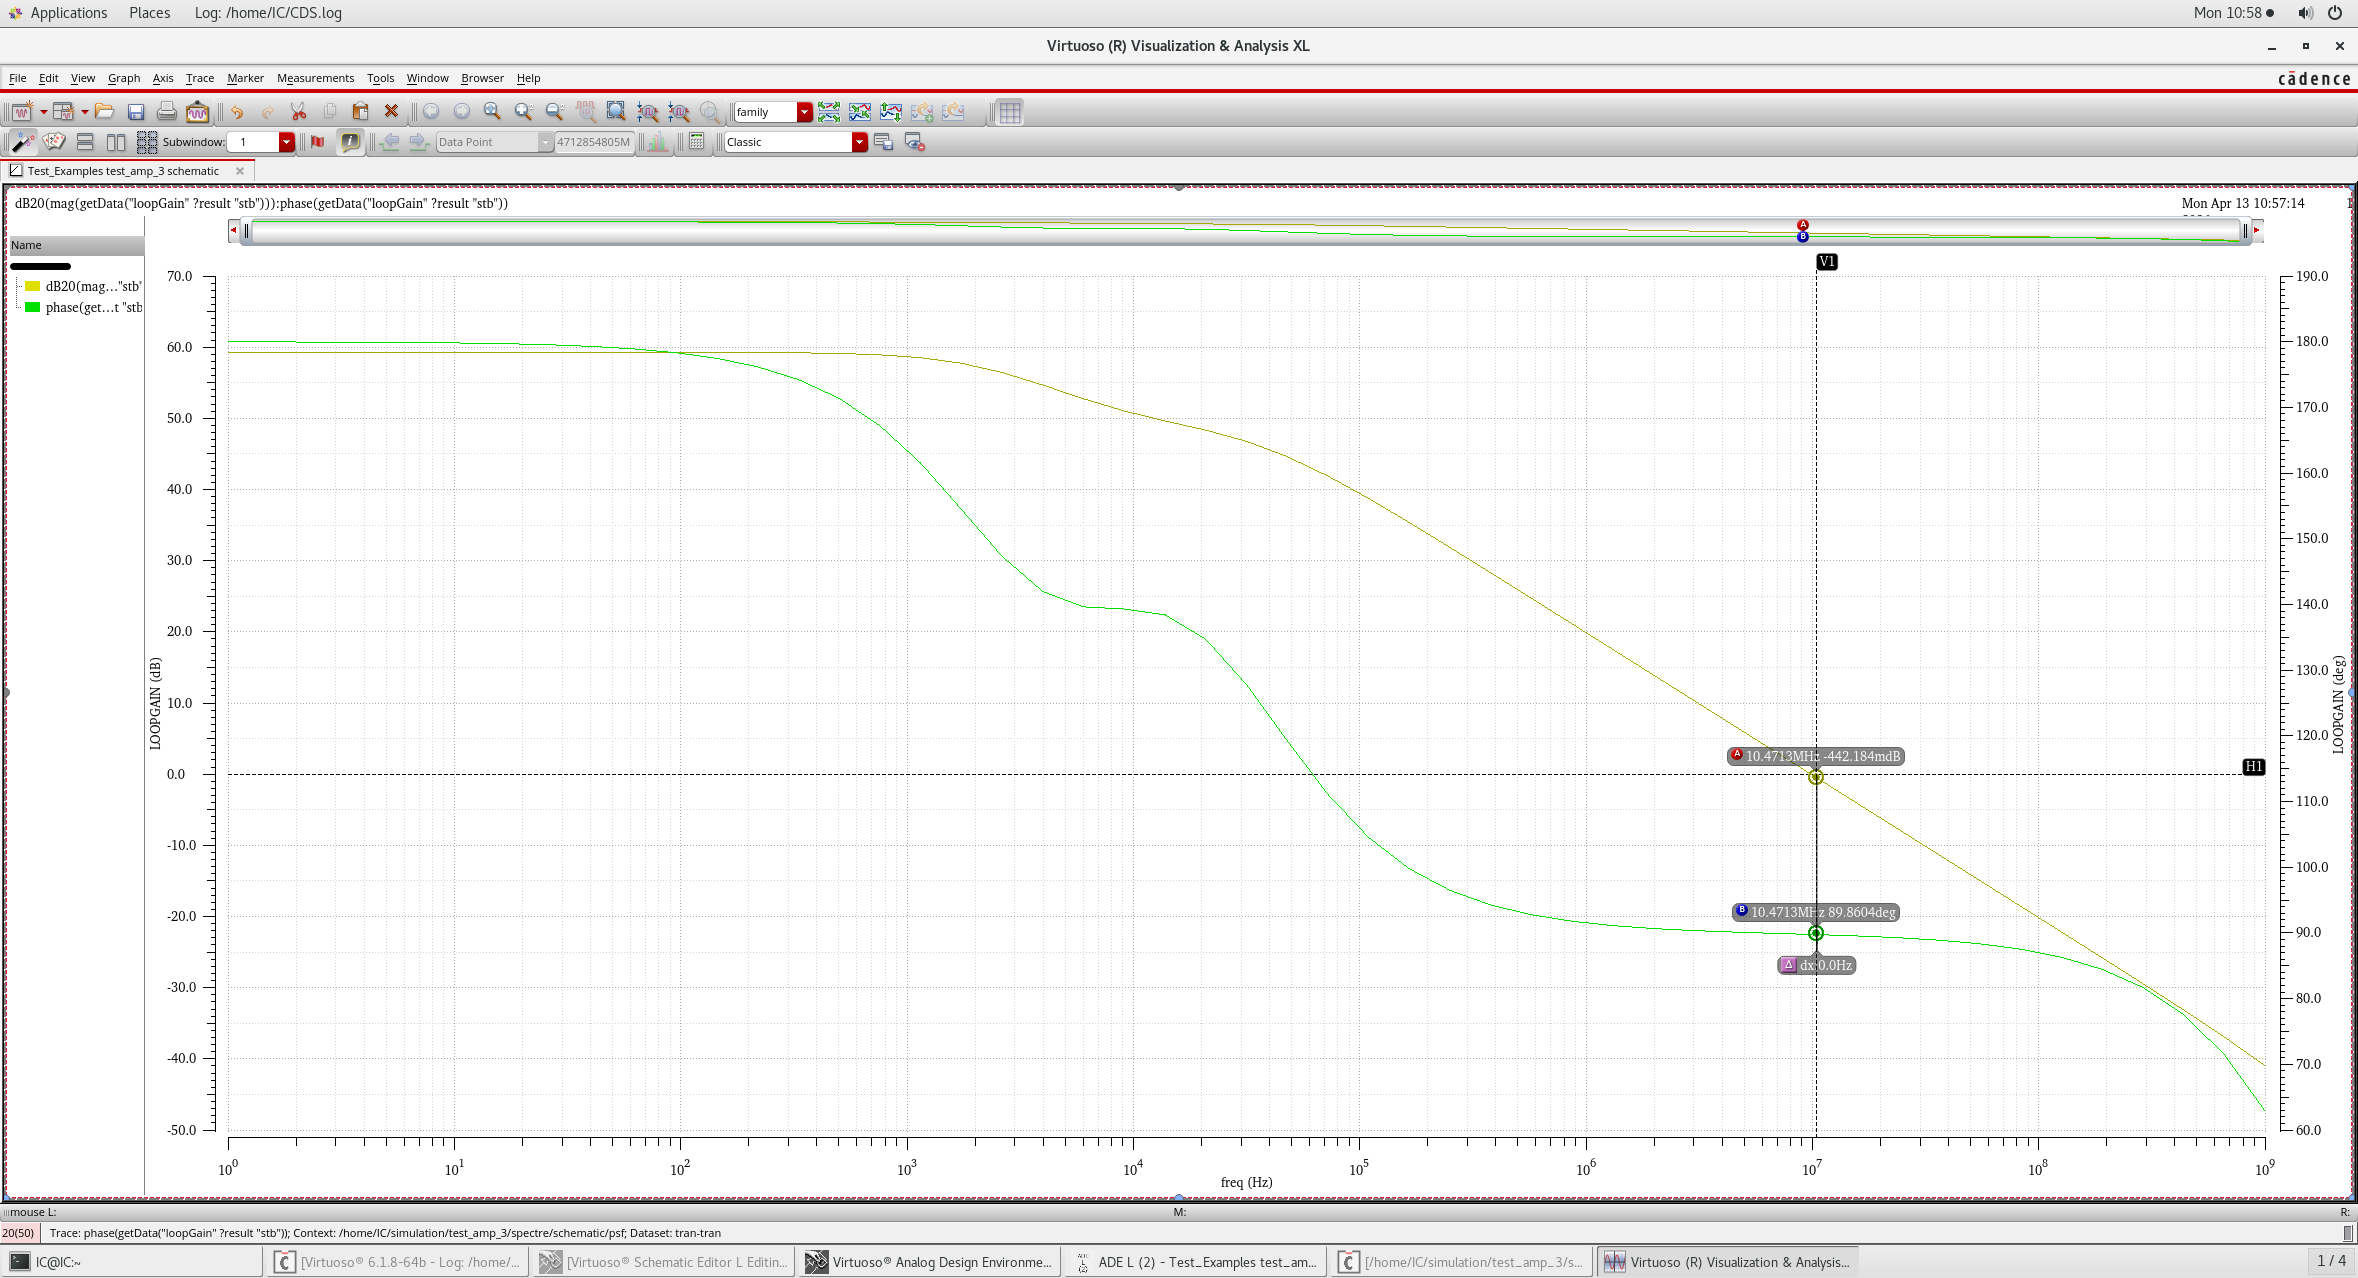Undo the last action
2358x1278 pixels.
(237, 112)
